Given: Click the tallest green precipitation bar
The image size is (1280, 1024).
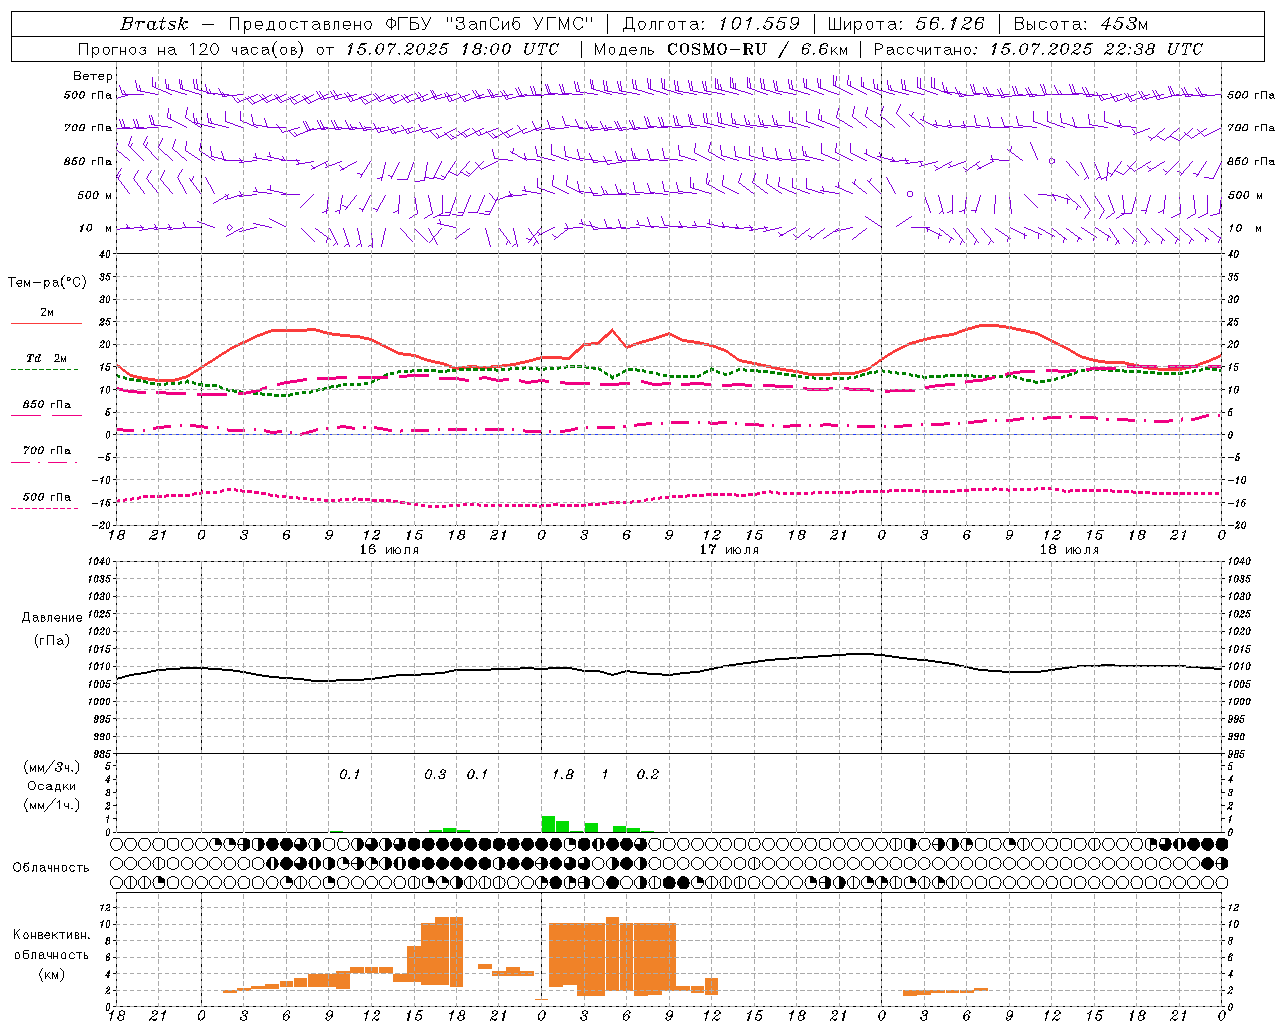Looking at the screenshot, I should (x=548, y=824).
